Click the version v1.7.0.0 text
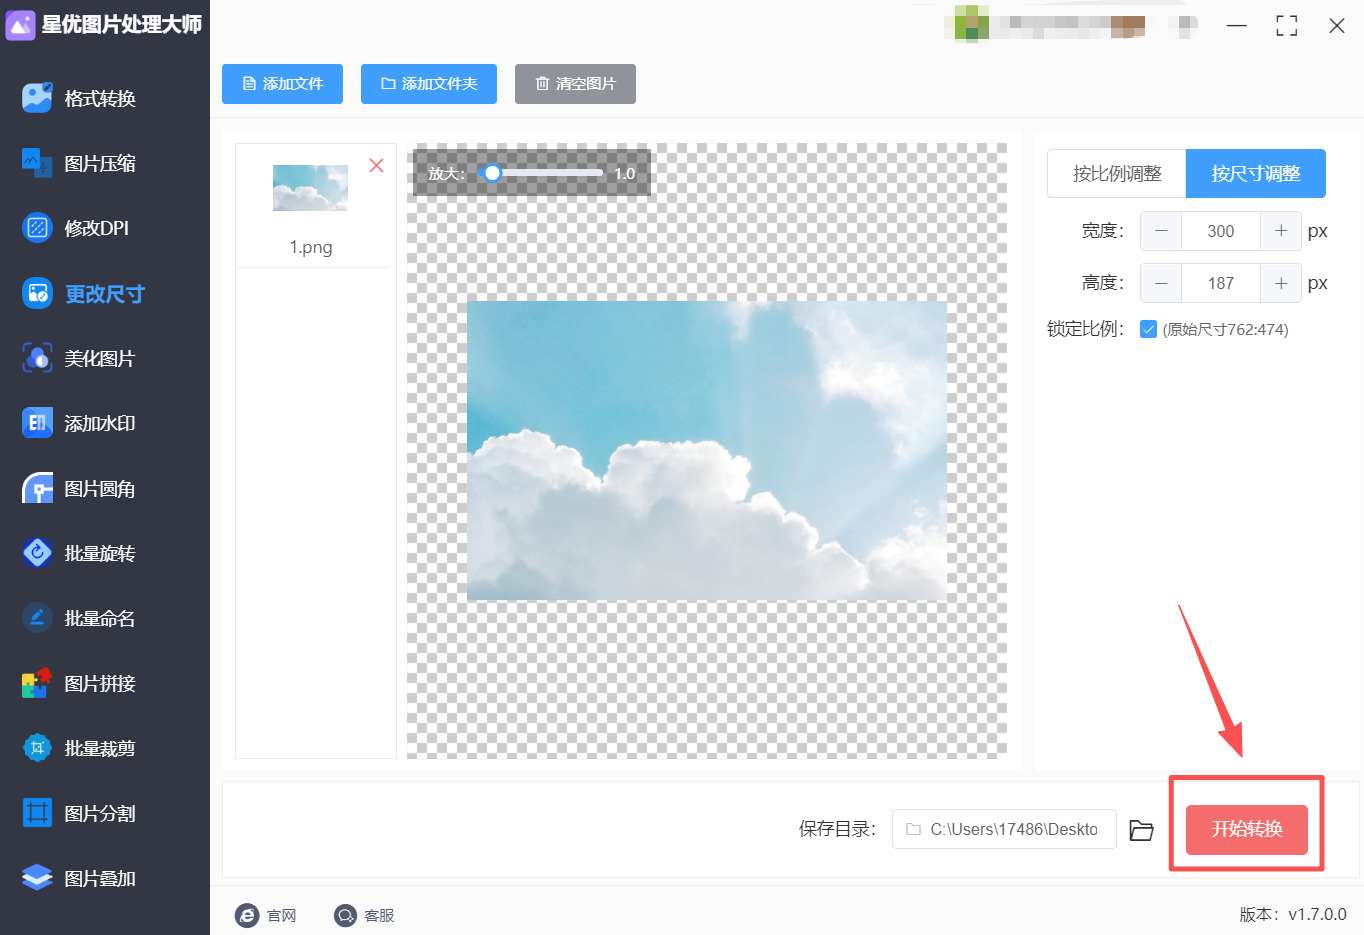The width and height of the screenshot is (1364, 935). pos(1293,914)
